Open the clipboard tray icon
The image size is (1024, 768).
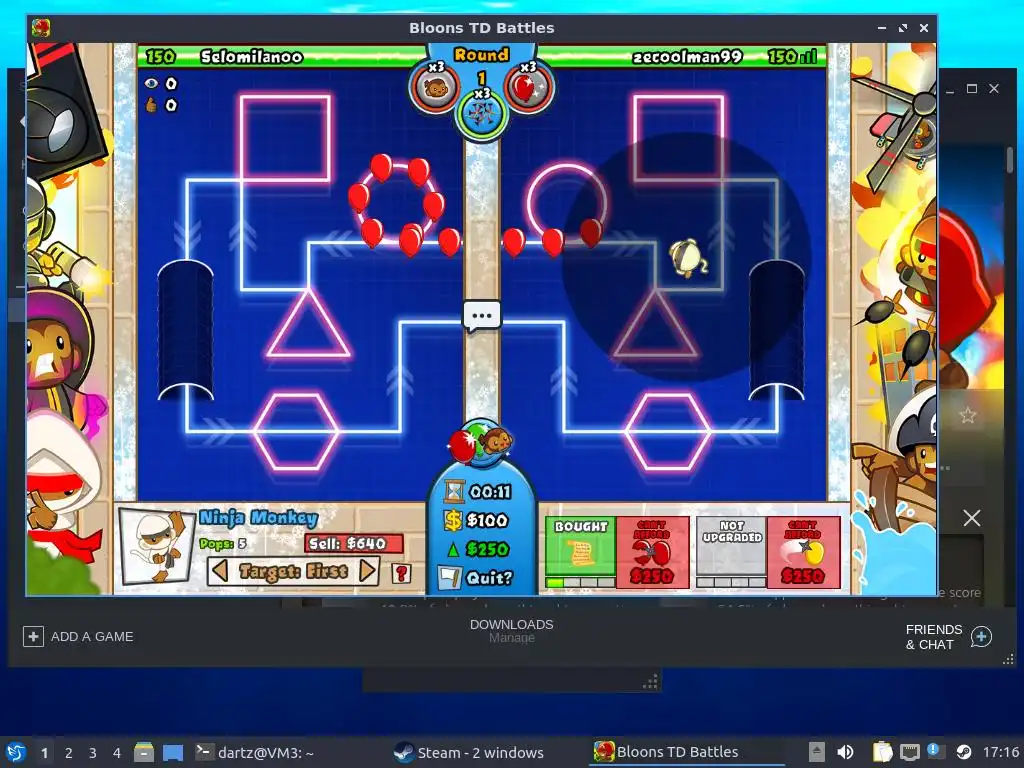pos(882,752)
